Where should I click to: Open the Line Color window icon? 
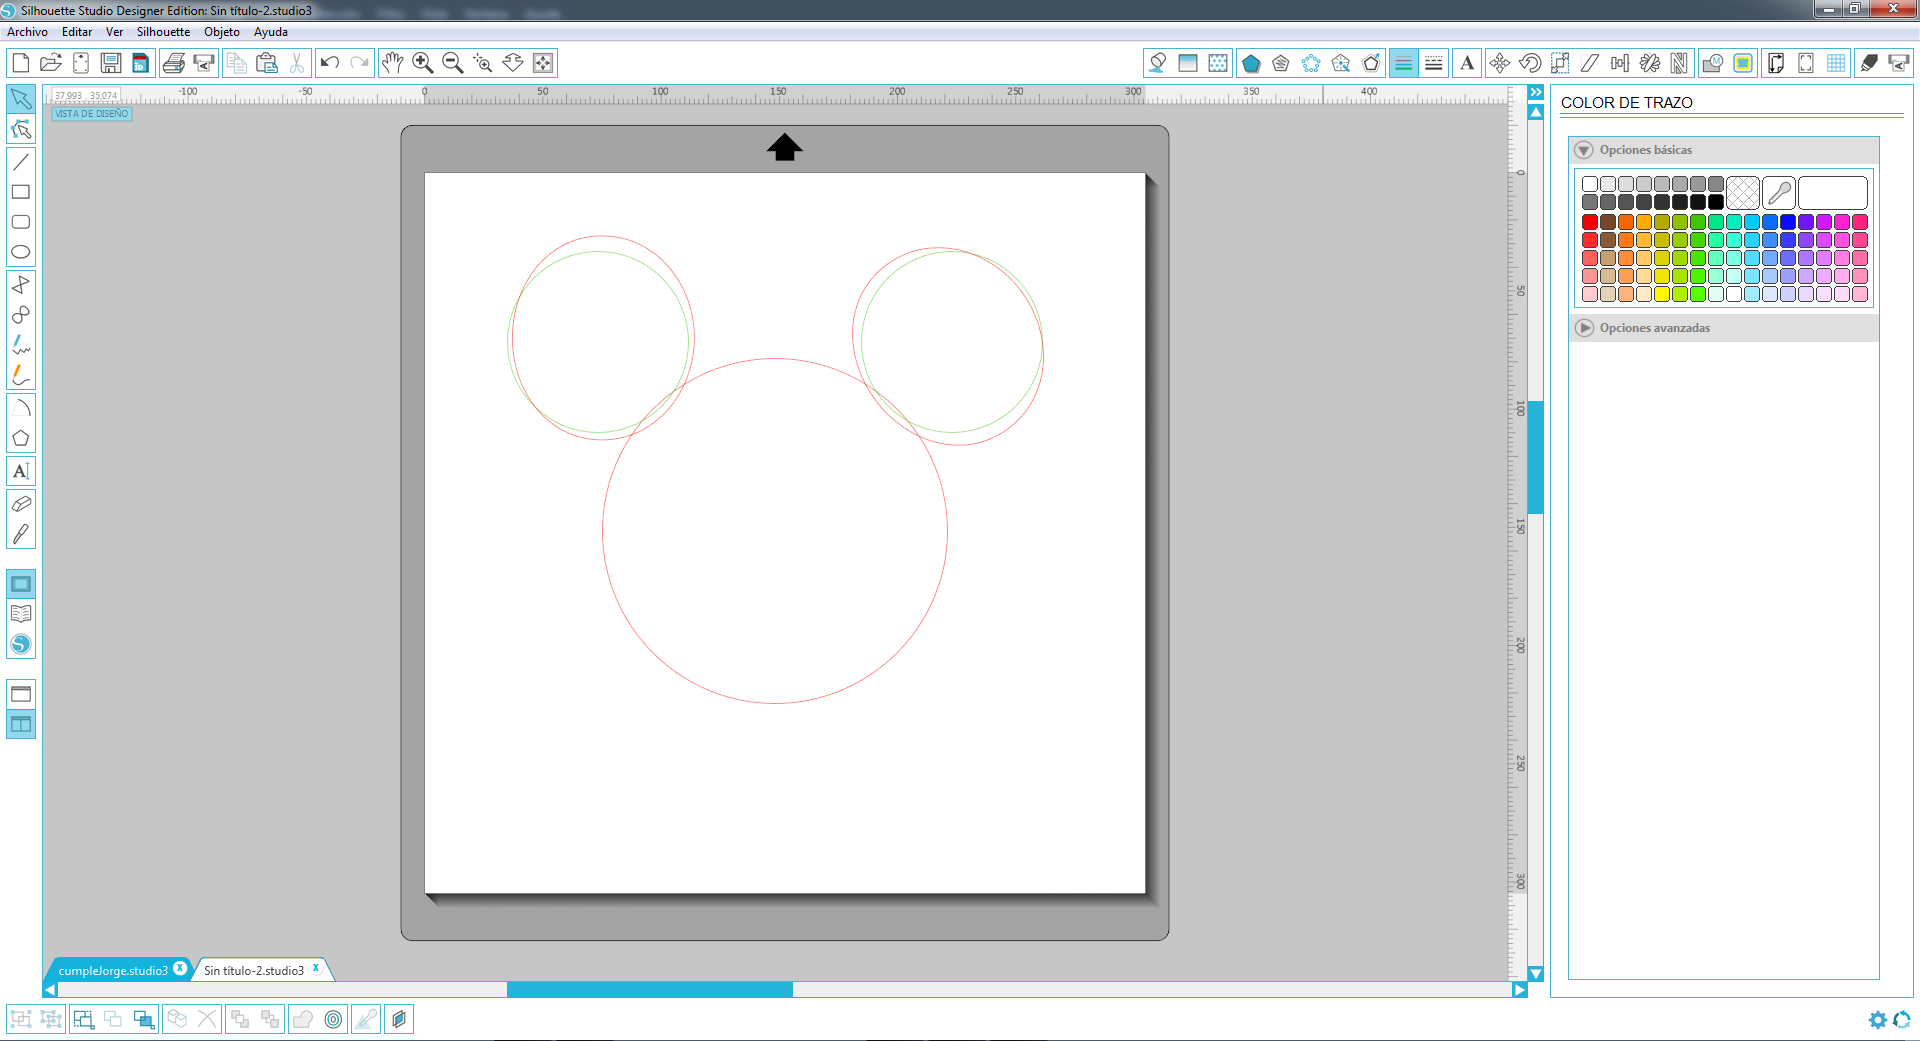pos(1404,63)
